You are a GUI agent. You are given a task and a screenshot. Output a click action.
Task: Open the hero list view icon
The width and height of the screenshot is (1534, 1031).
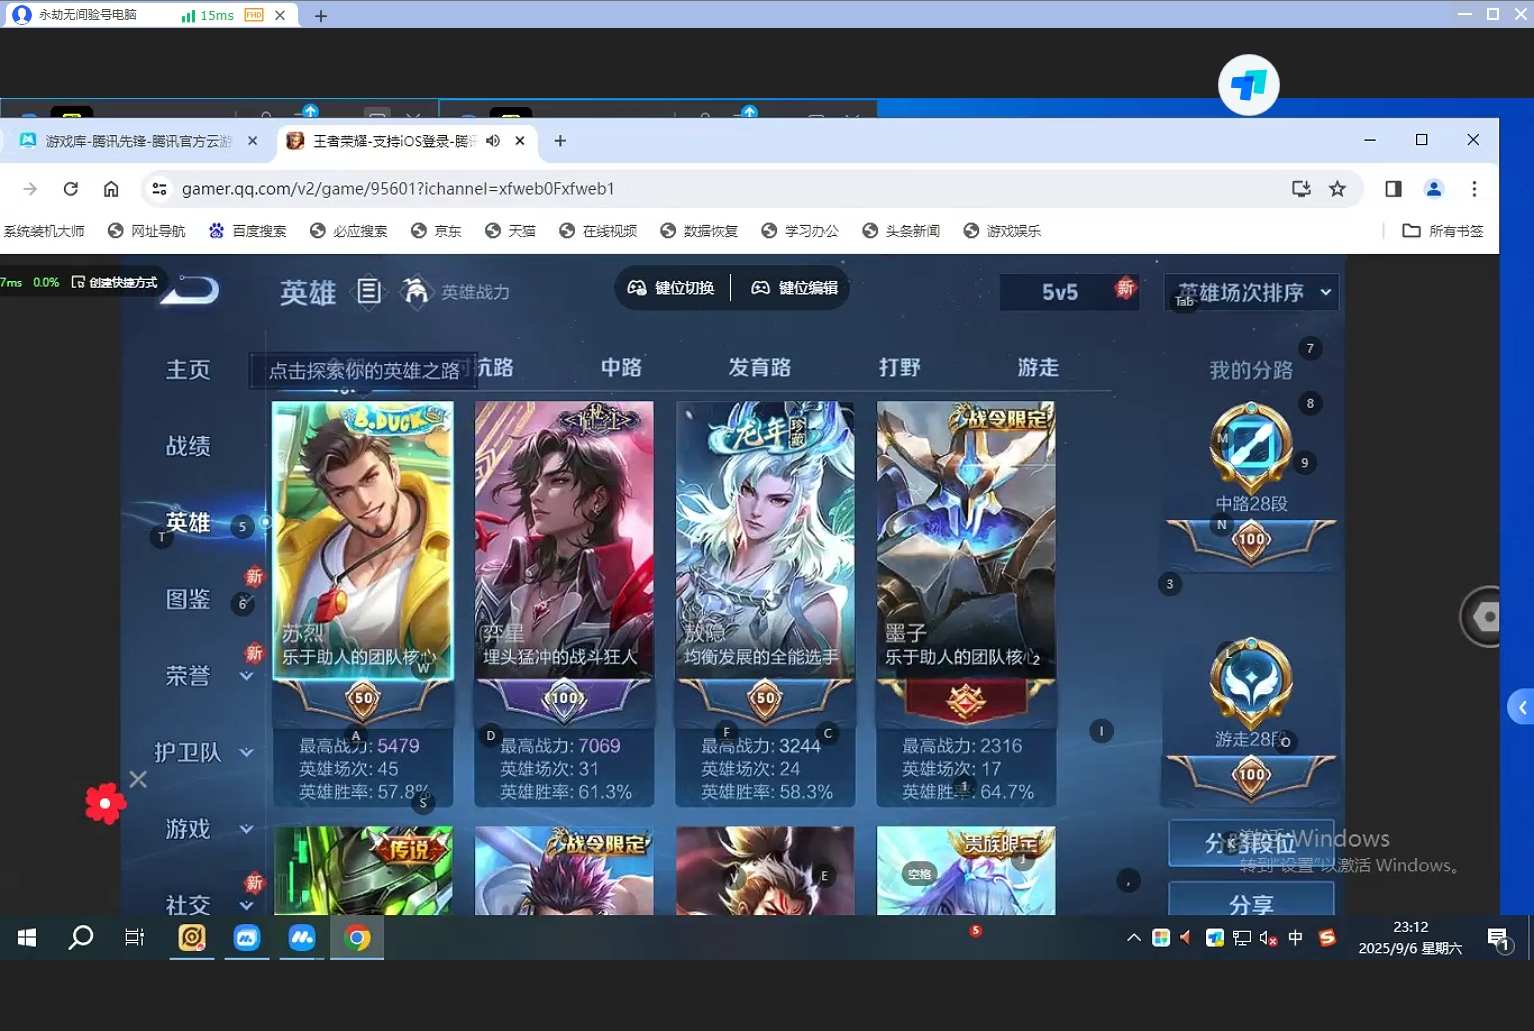click(369, 291)
